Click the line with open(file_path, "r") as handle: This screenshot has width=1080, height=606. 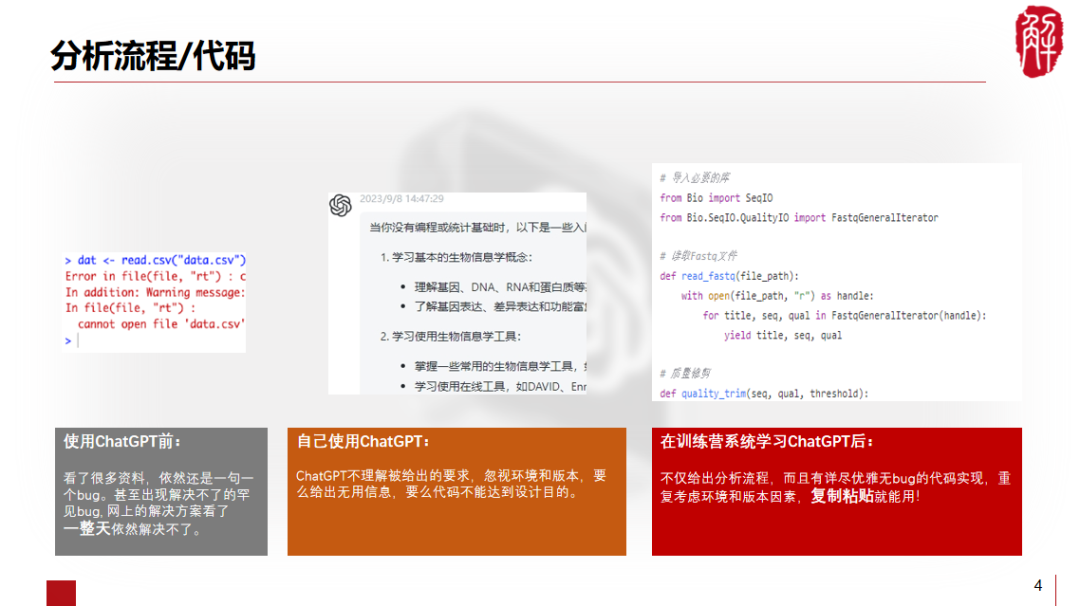[777, 295]
